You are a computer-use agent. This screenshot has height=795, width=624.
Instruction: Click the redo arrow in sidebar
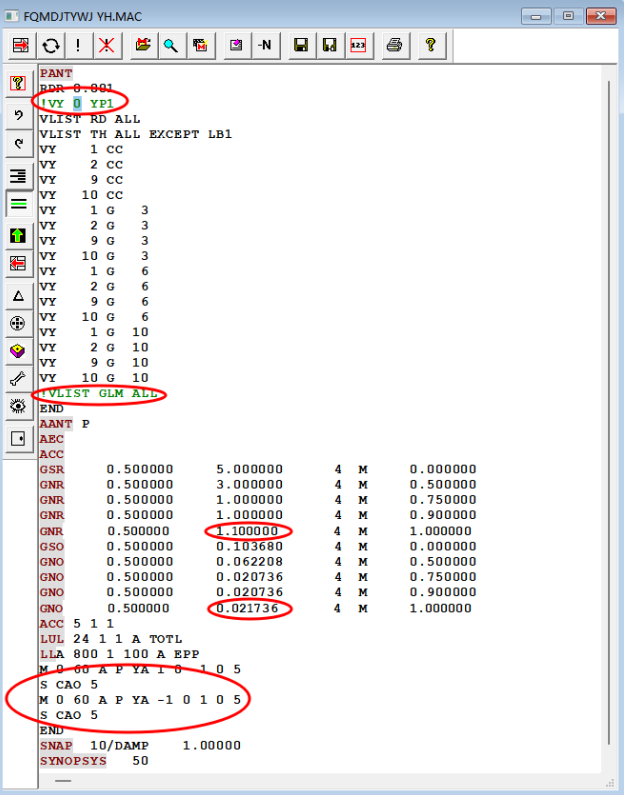19,143
